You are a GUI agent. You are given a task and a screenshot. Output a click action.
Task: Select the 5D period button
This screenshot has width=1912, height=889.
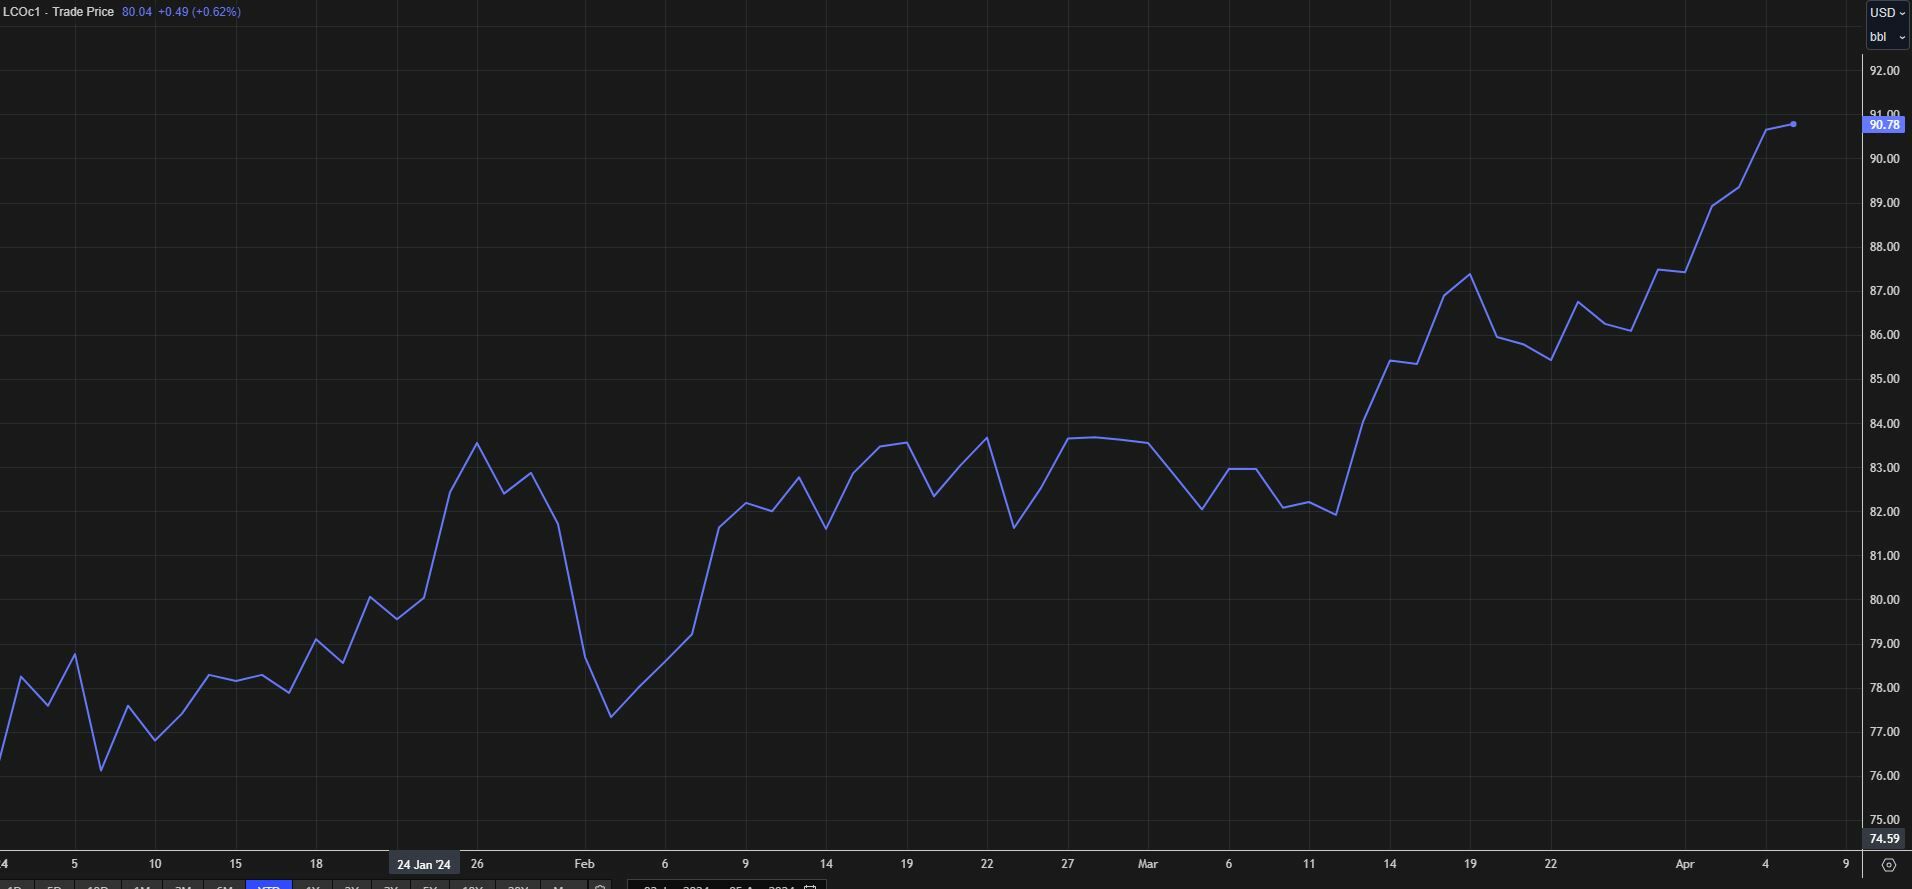(x=55, y=885)
